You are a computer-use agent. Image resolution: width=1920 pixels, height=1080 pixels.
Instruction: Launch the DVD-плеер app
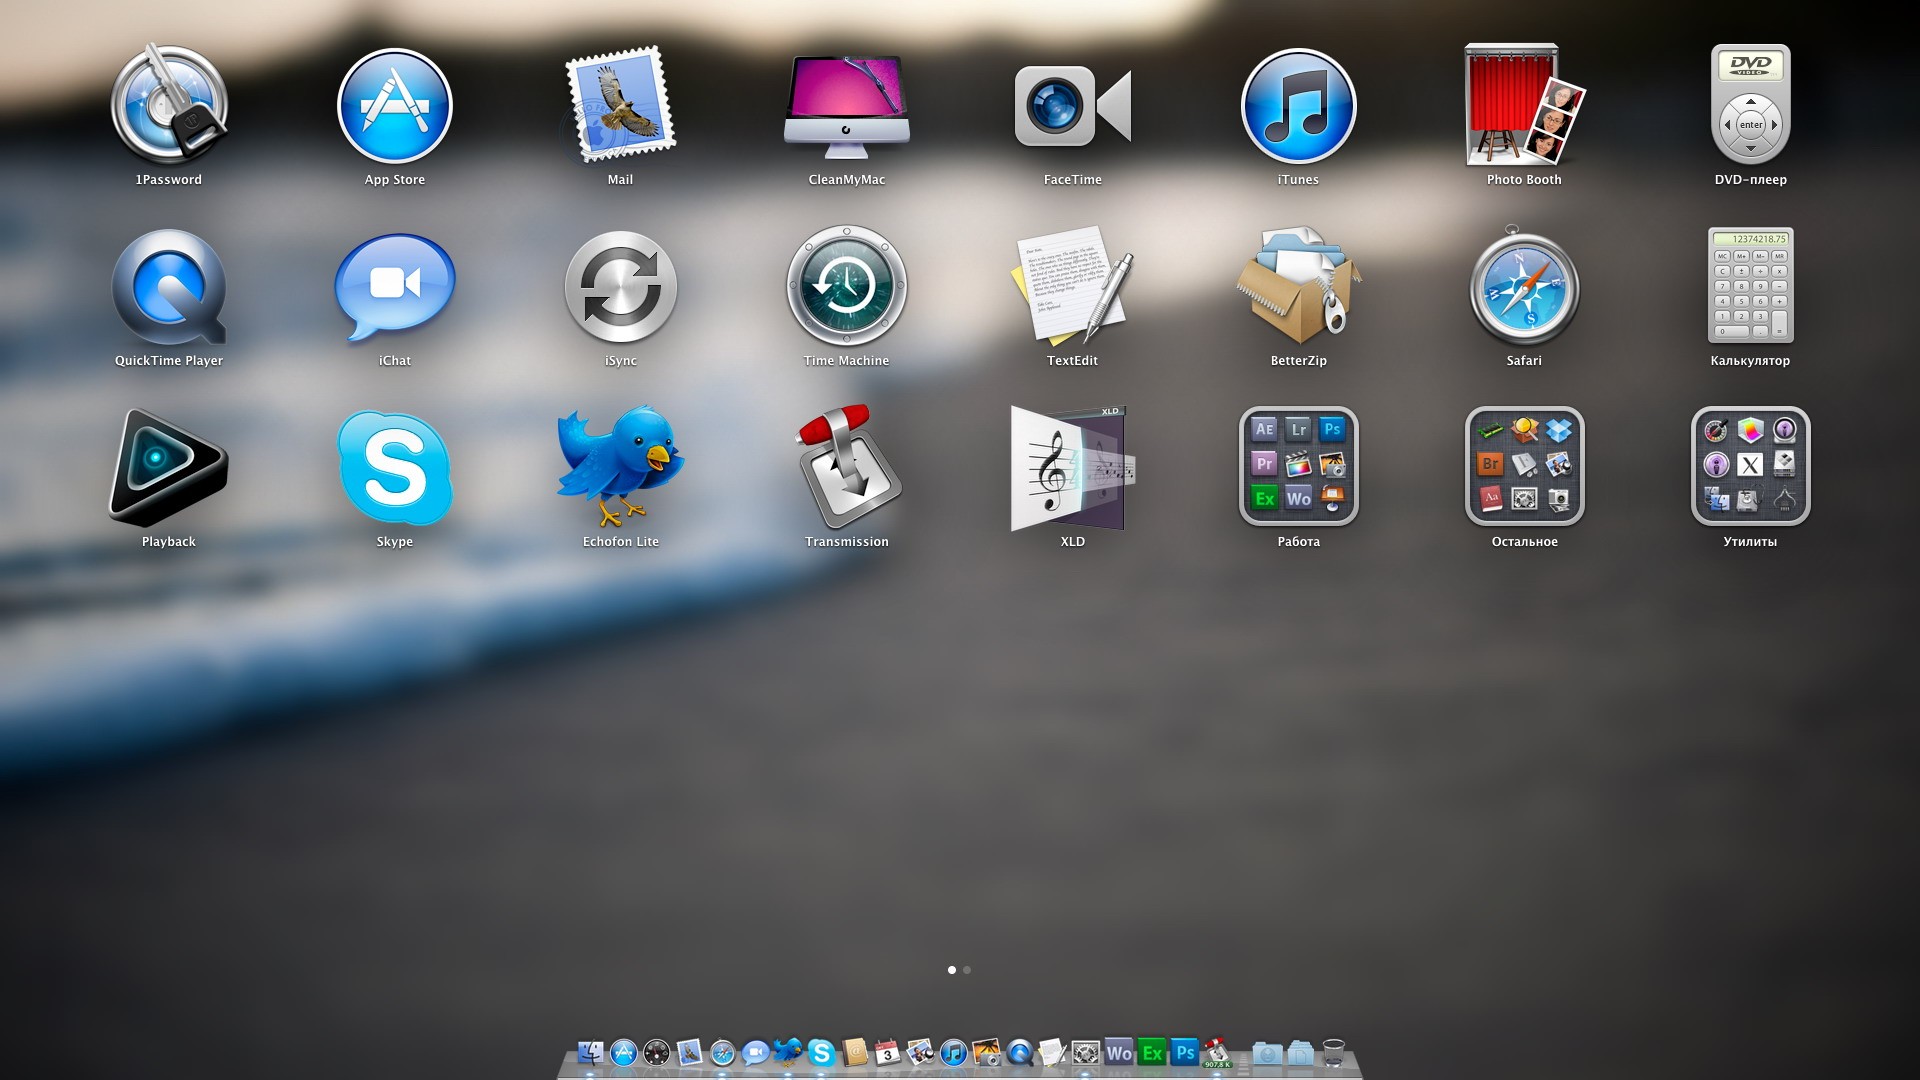click(1750, 105)
